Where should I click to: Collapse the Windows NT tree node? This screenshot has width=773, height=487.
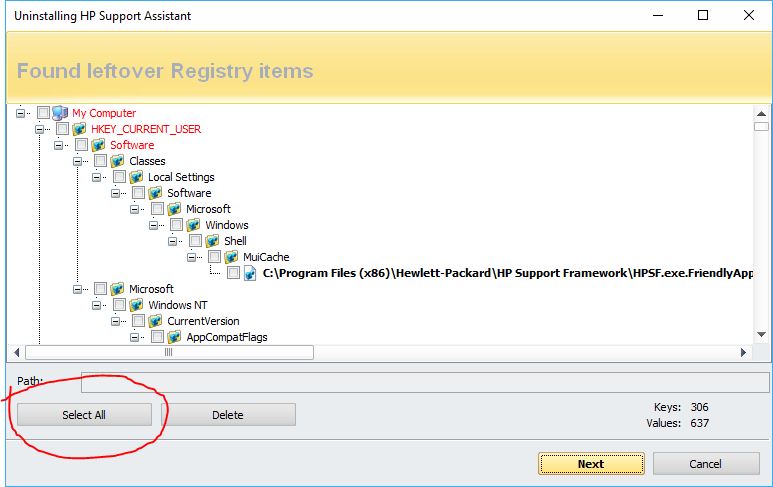point(97,305)
